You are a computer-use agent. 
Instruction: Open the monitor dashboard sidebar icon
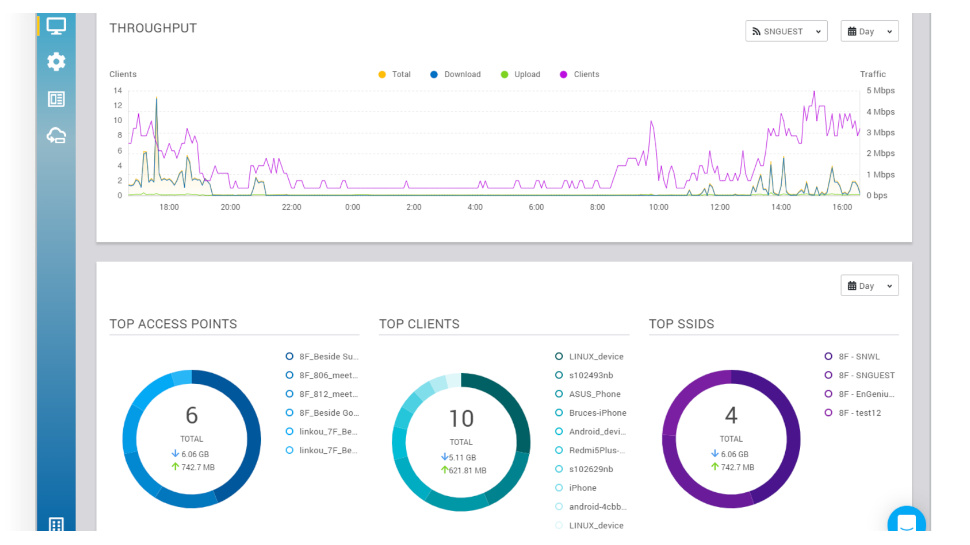(x=56, y=26)
